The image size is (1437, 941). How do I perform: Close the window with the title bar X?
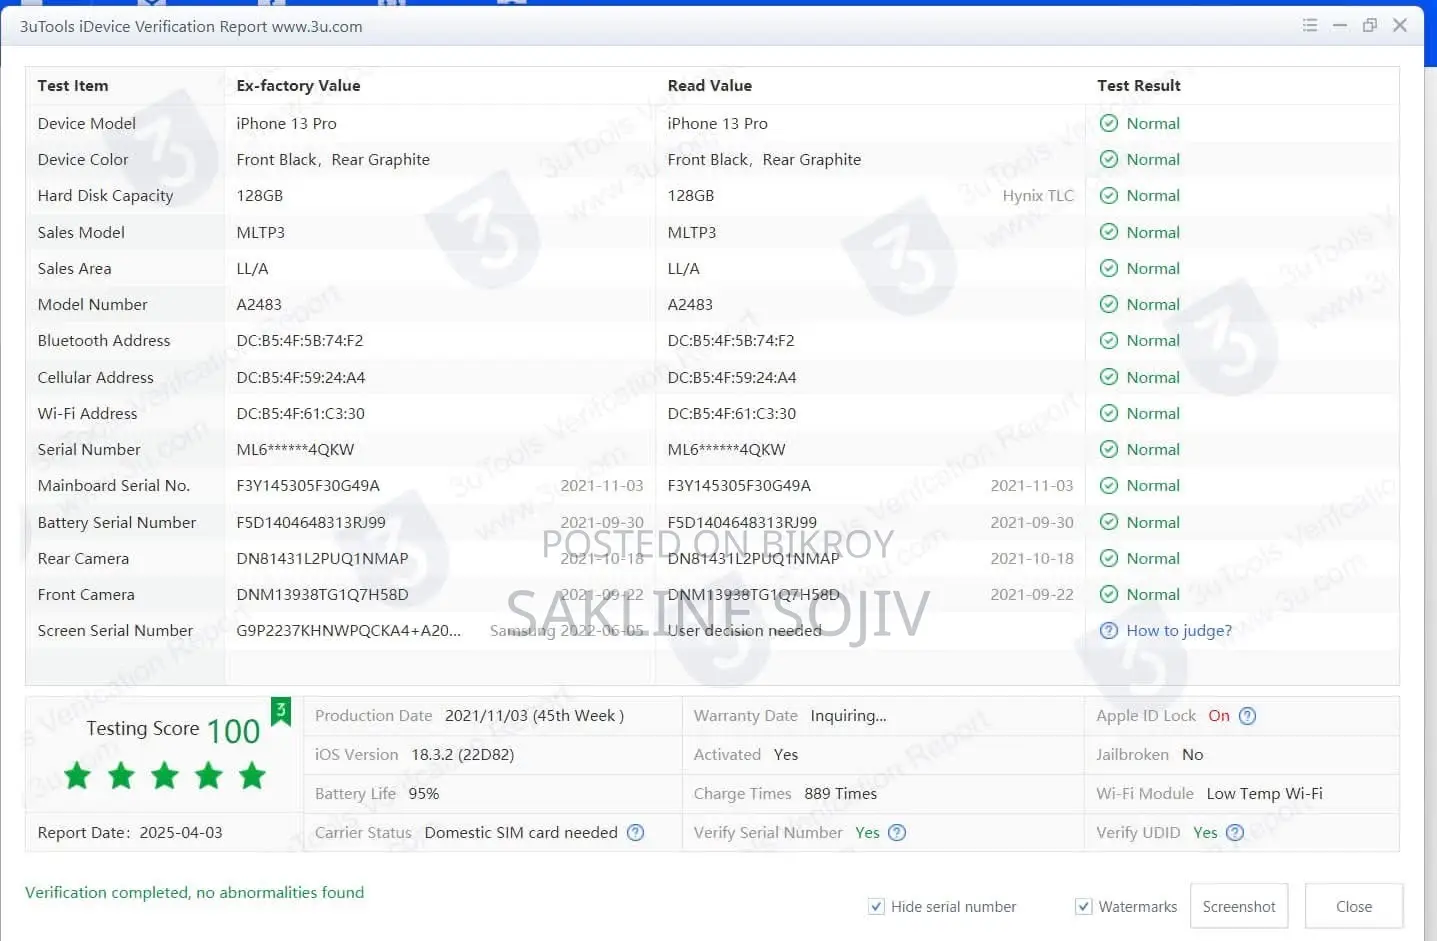tap(1400, 25)
